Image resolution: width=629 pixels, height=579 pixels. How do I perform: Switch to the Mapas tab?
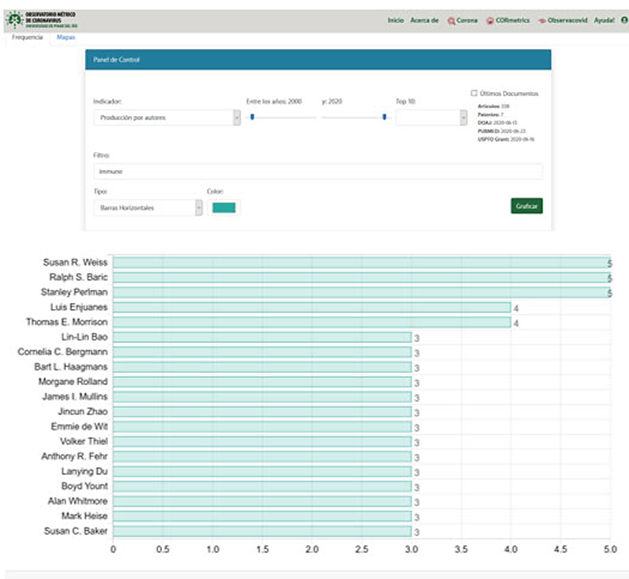[66, 37]
